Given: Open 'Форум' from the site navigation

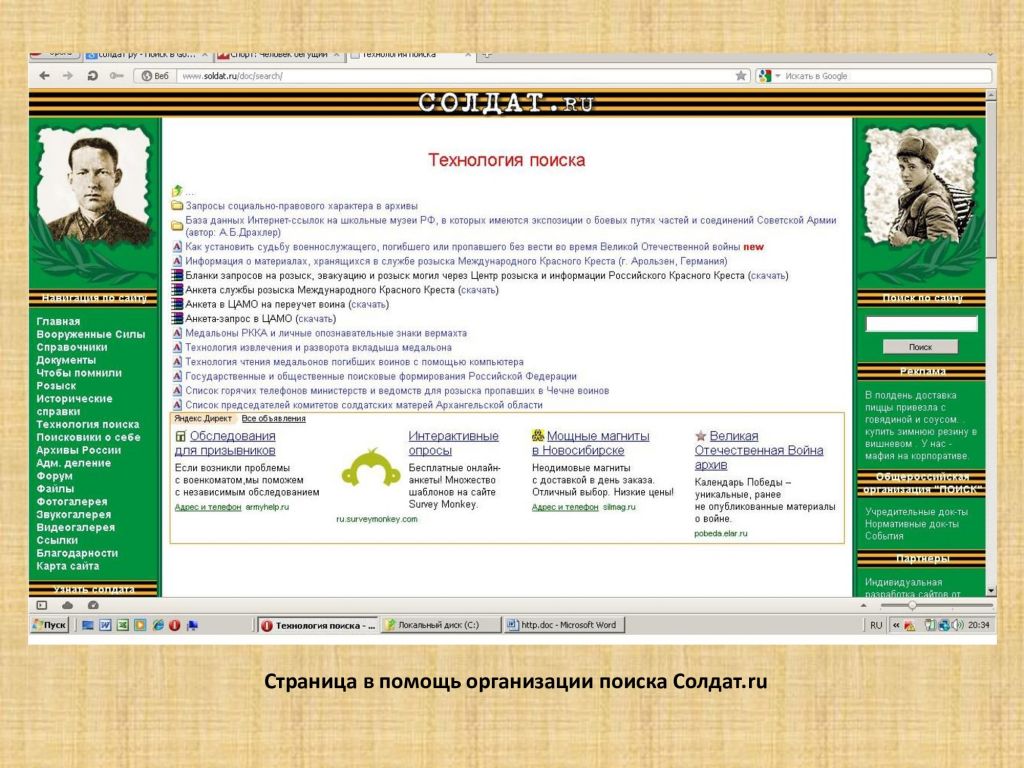Looking at the screenshot, I should [x=54, y=476].
